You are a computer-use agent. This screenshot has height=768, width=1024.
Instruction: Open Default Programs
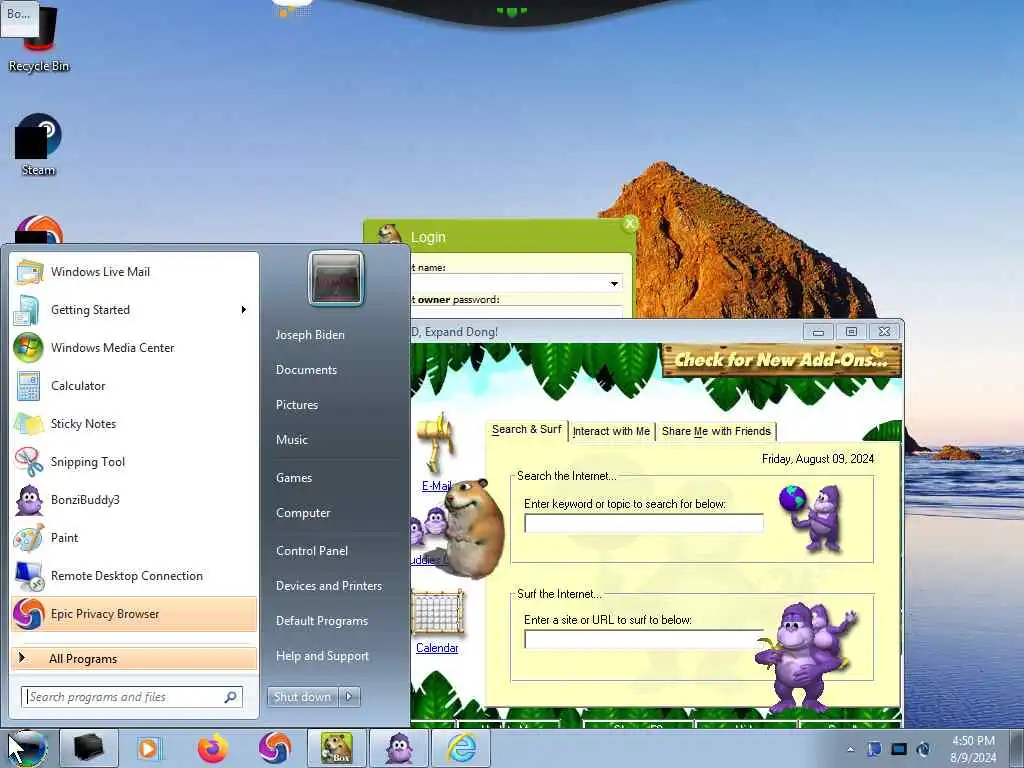[x=322, y=620]
